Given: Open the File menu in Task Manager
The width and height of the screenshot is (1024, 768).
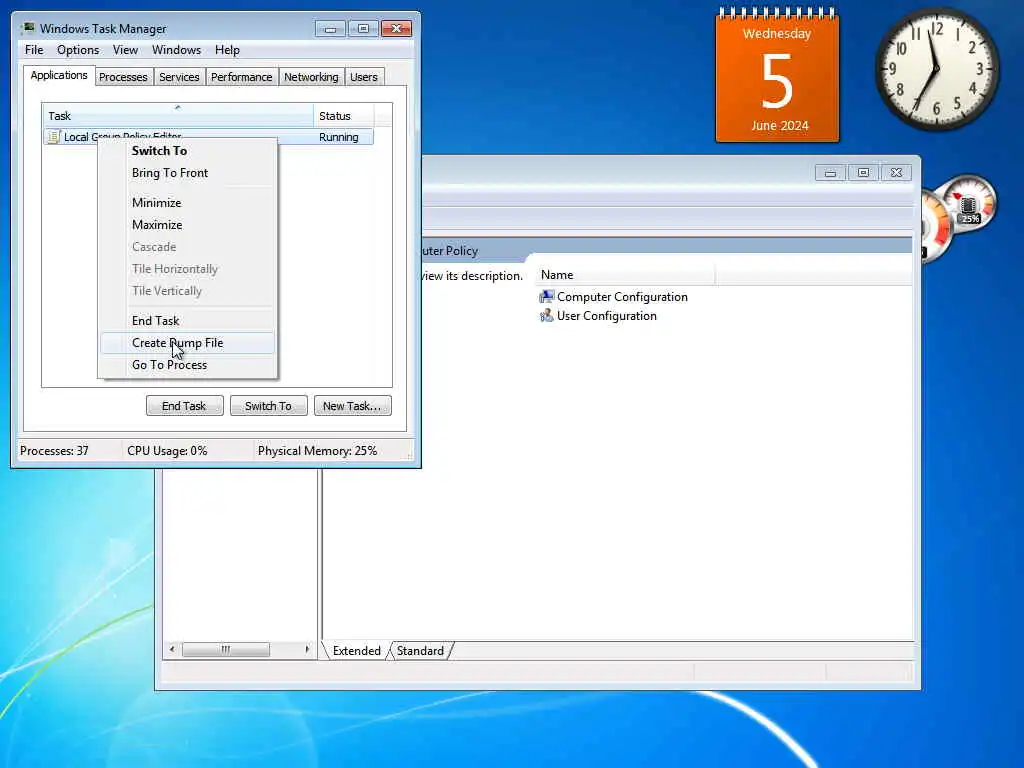Looking at the screenshot, I should (34, 50).
